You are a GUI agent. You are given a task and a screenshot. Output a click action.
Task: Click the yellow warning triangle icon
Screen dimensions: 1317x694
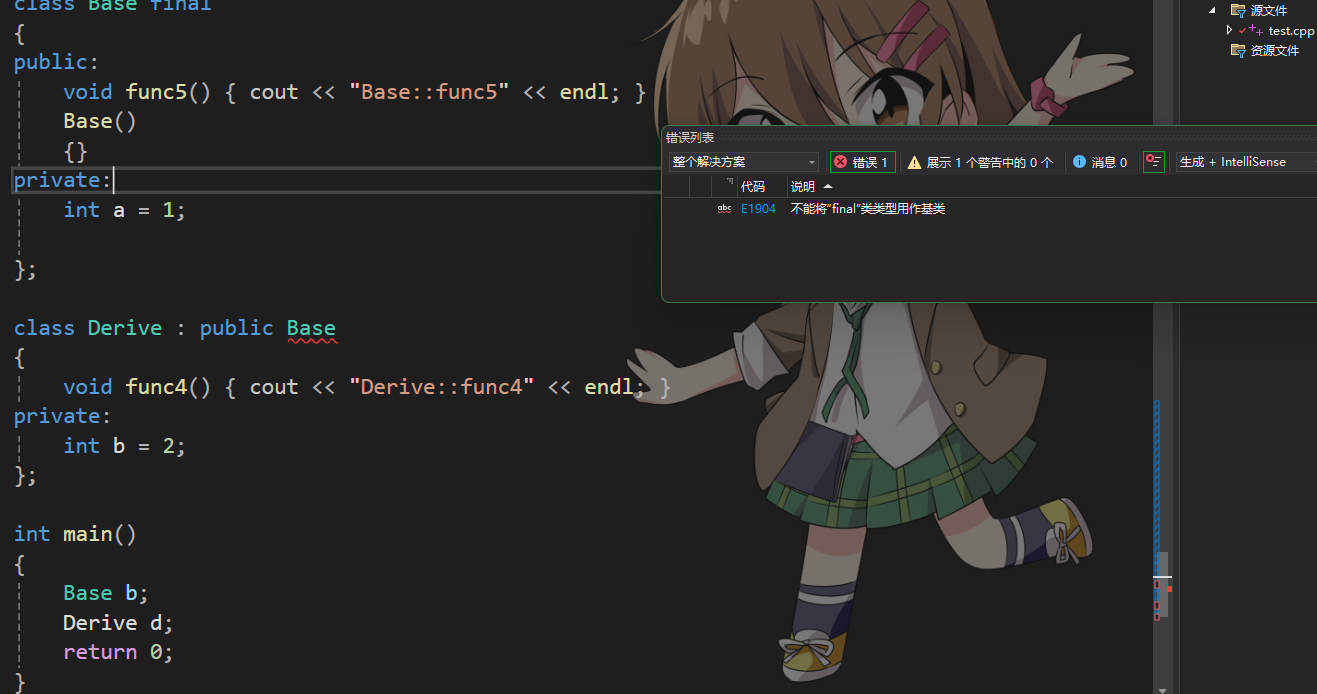pos(914,162)
